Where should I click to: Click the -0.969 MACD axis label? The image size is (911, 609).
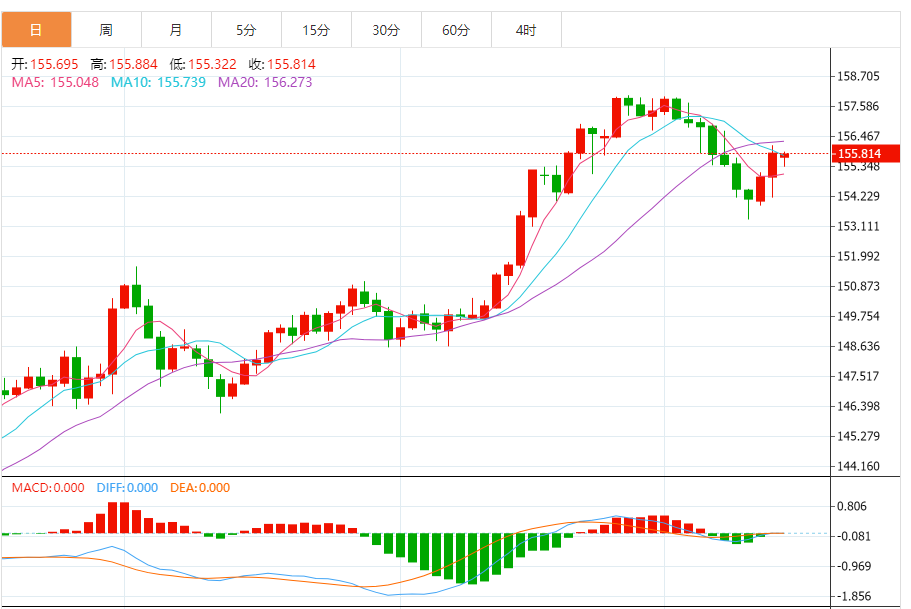(x=854, y=566)
